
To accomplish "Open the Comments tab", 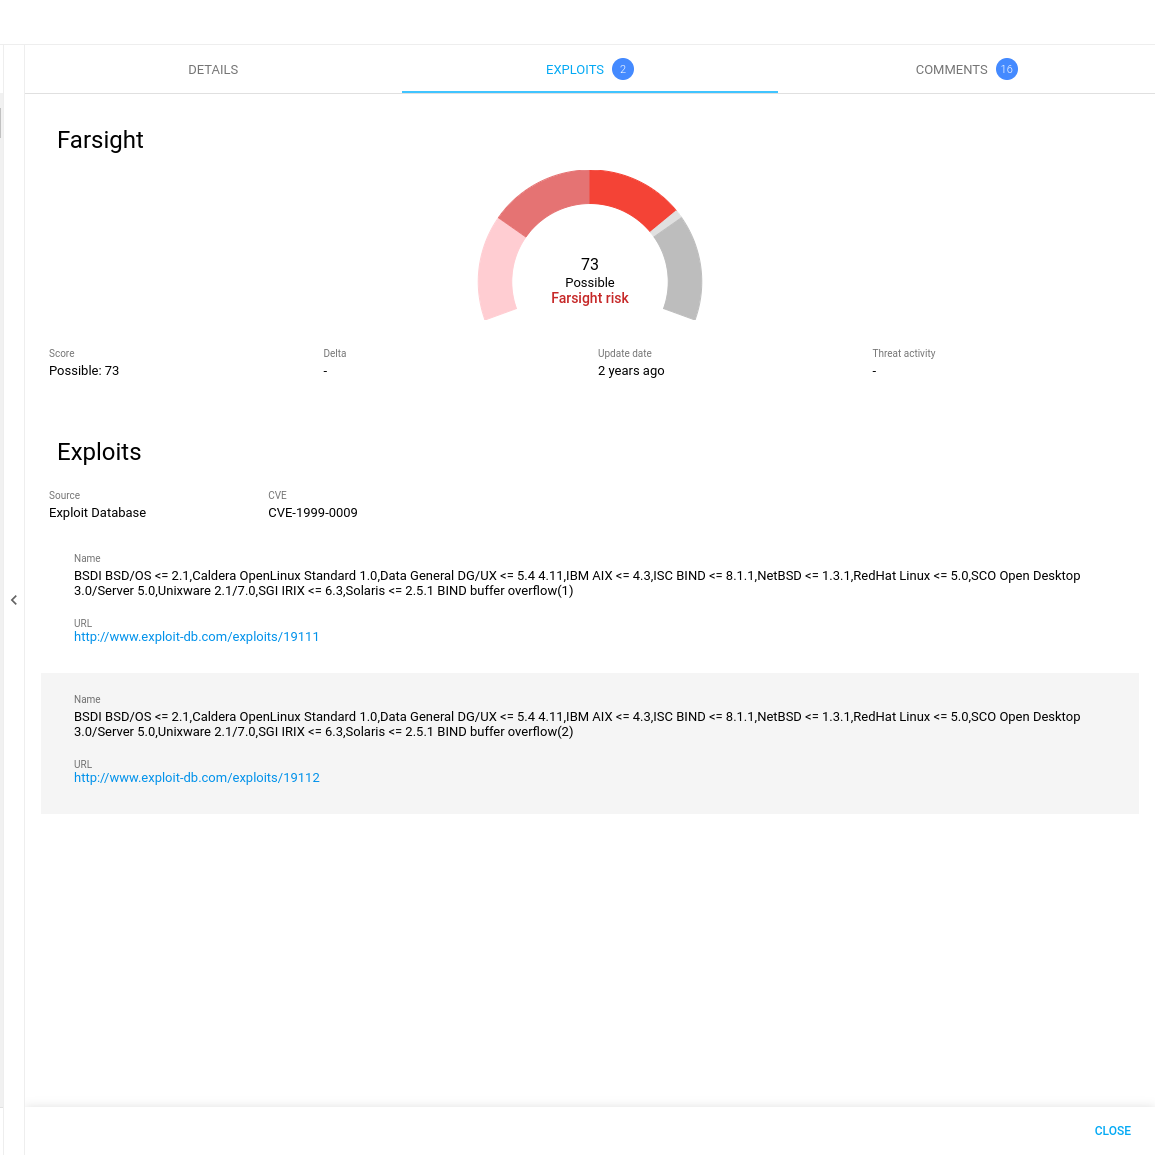I will click(x=950, y=70).
